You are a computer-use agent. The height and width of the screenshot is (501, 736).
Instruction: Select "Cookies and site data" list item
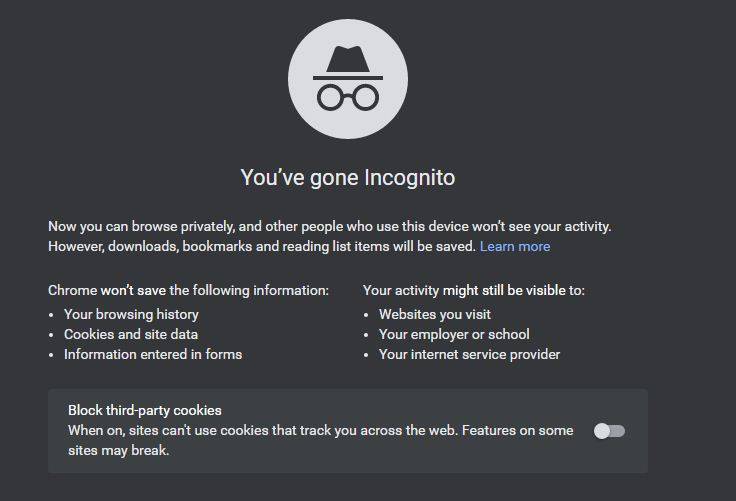131,334
